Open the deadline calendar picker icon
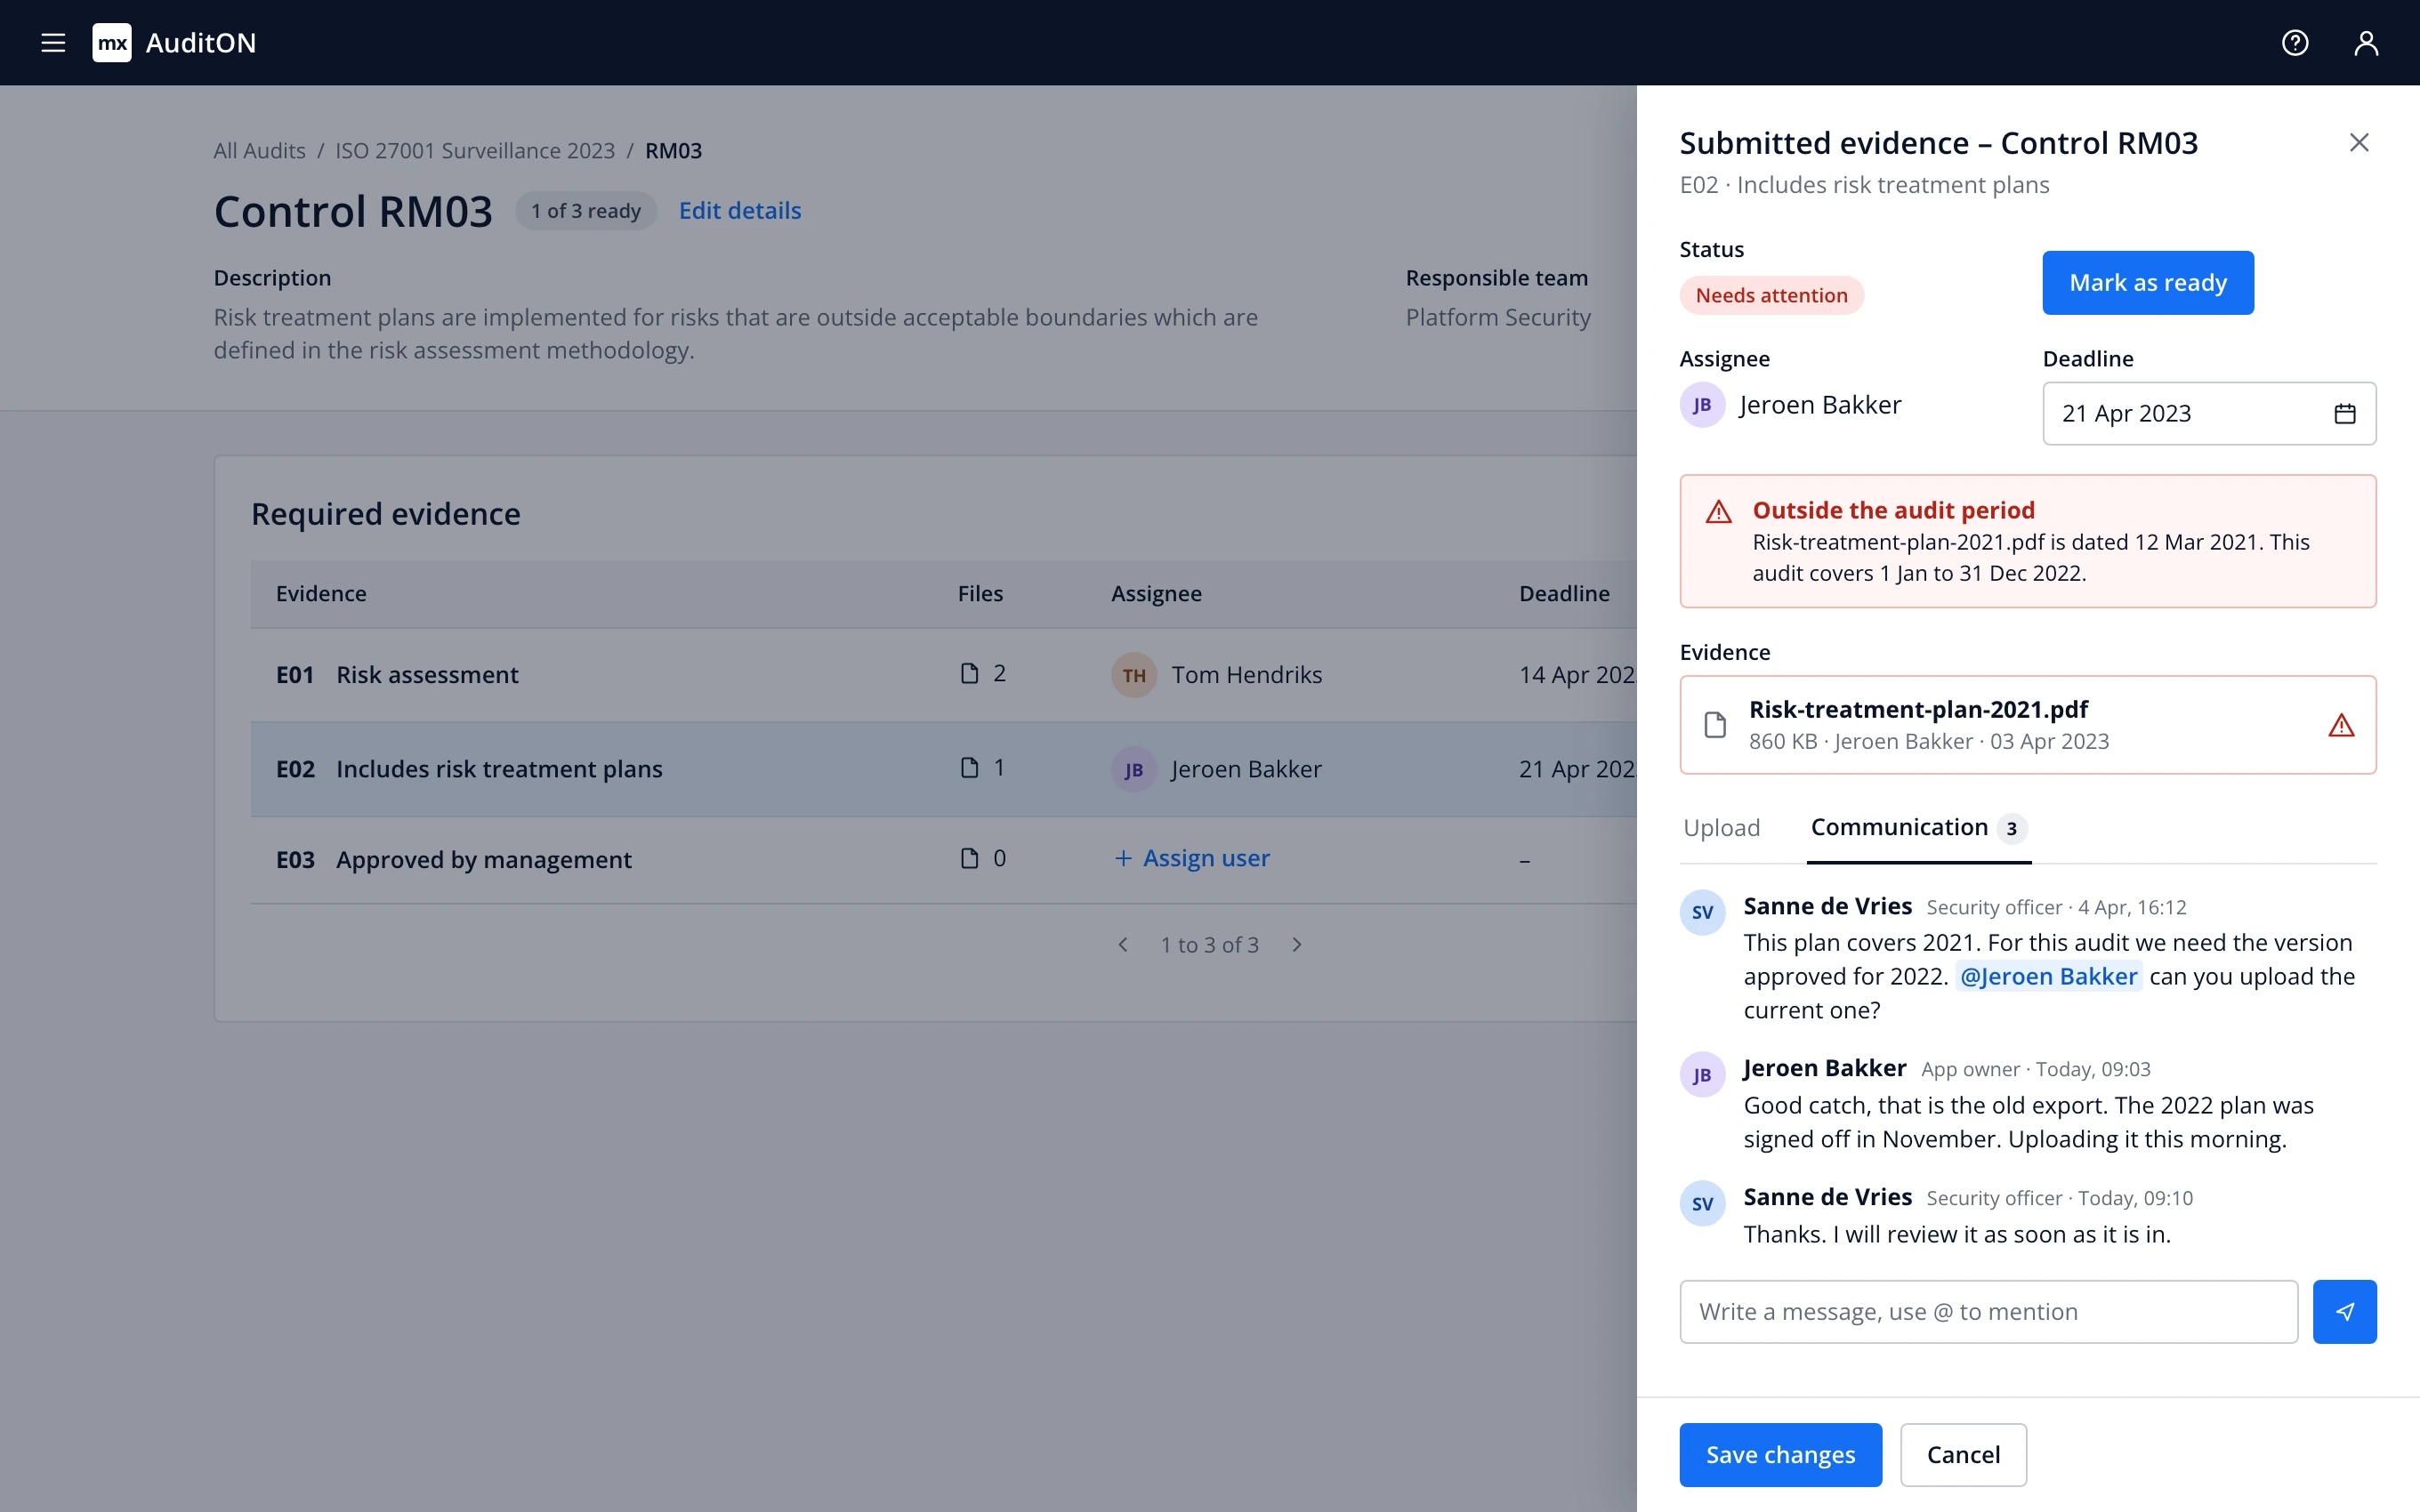 click(x=2345, y=414)
